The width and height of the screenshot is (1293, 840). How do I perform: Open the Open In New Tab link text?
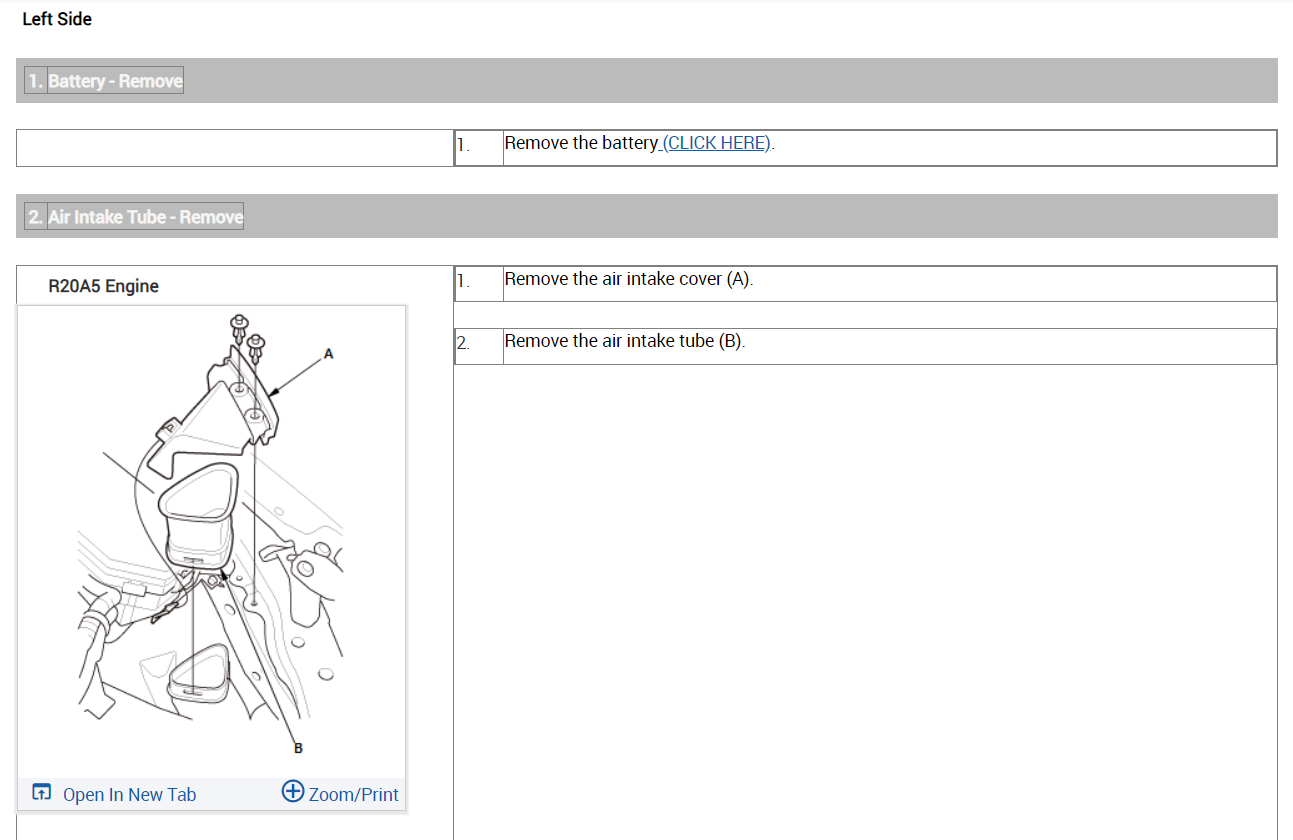click(129, 795)
